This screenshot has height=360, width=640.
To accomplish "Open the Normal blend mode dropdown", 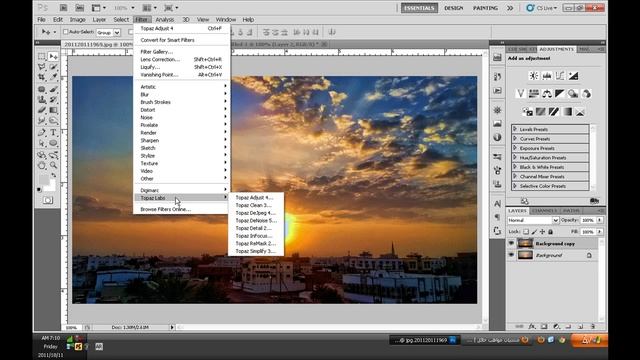I will click(x=533, y=220).
